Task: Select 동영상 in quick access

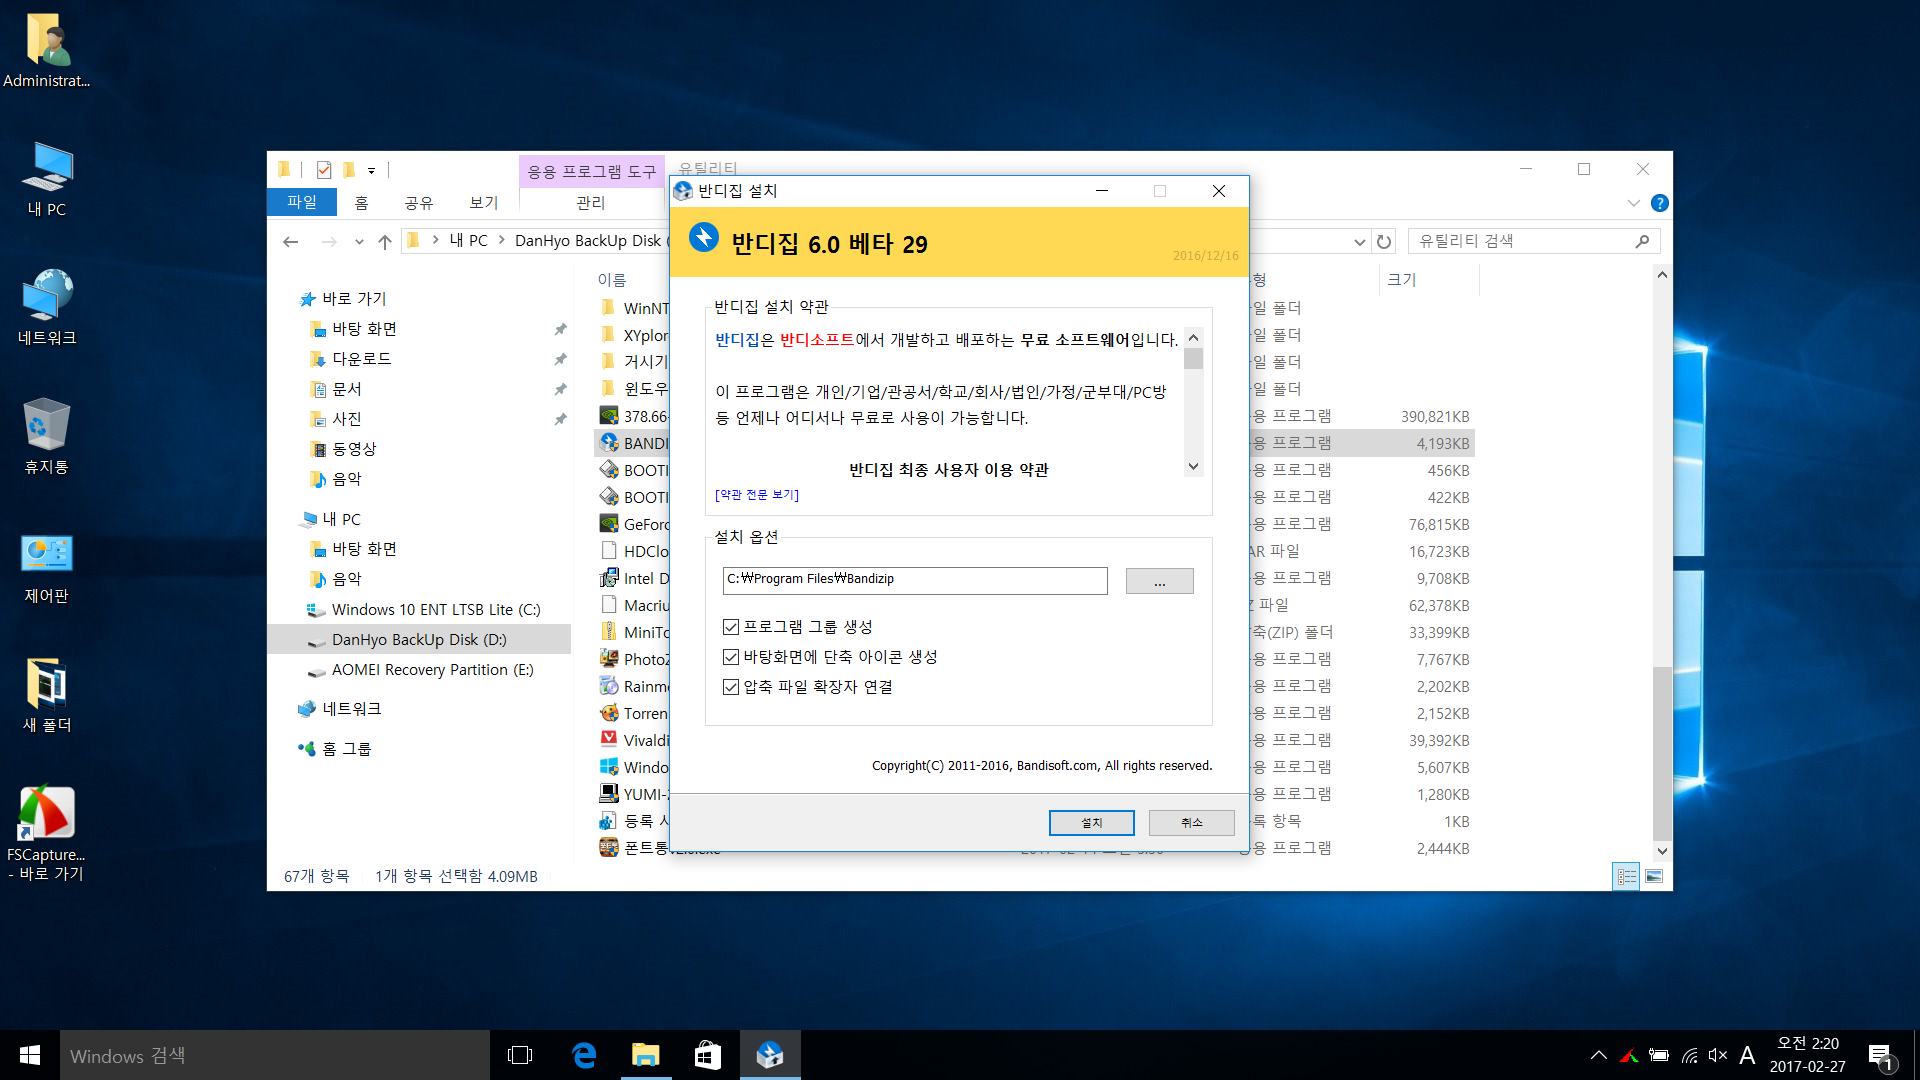Action: click(355, 449)
